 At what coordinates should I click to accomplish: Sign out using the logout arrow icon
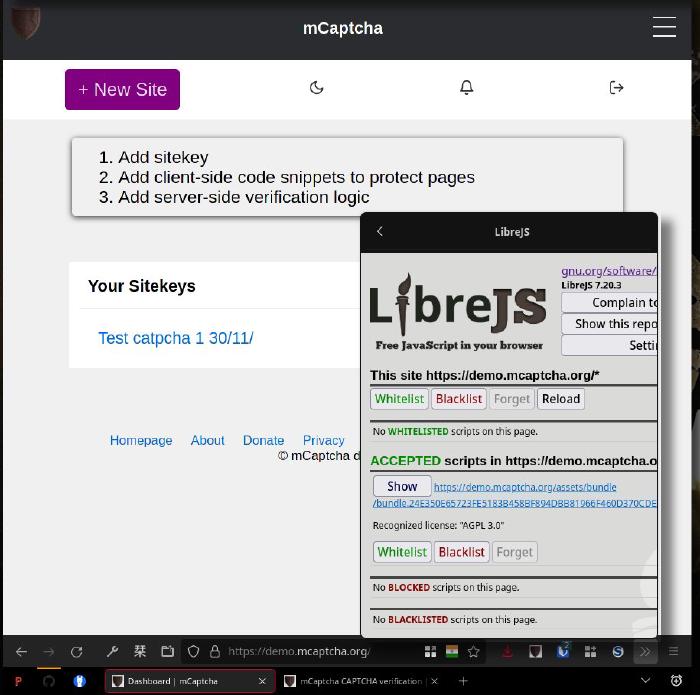point(616,87)
